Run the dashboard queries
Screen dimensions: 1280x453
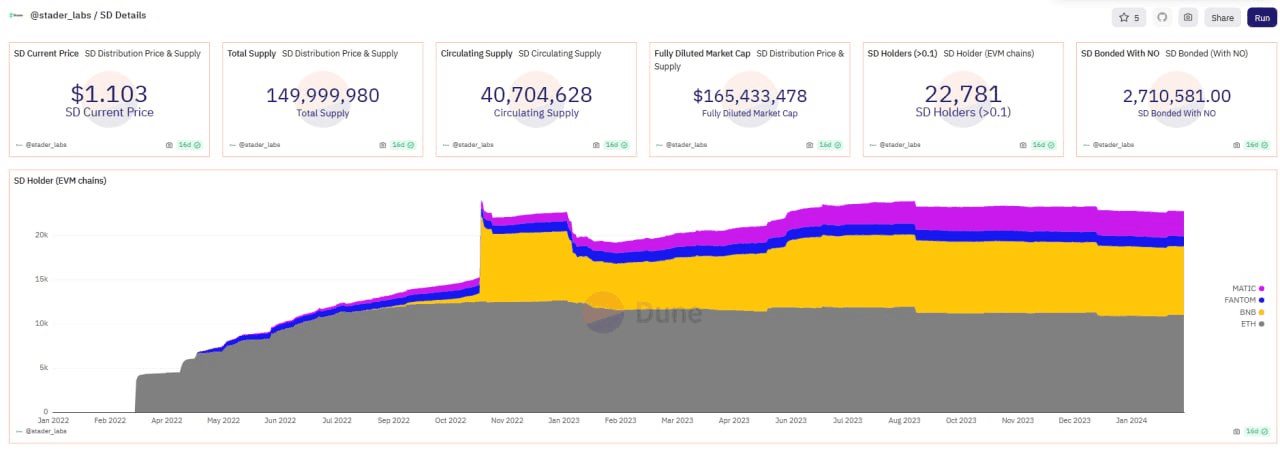click(x=1262, y=17)
